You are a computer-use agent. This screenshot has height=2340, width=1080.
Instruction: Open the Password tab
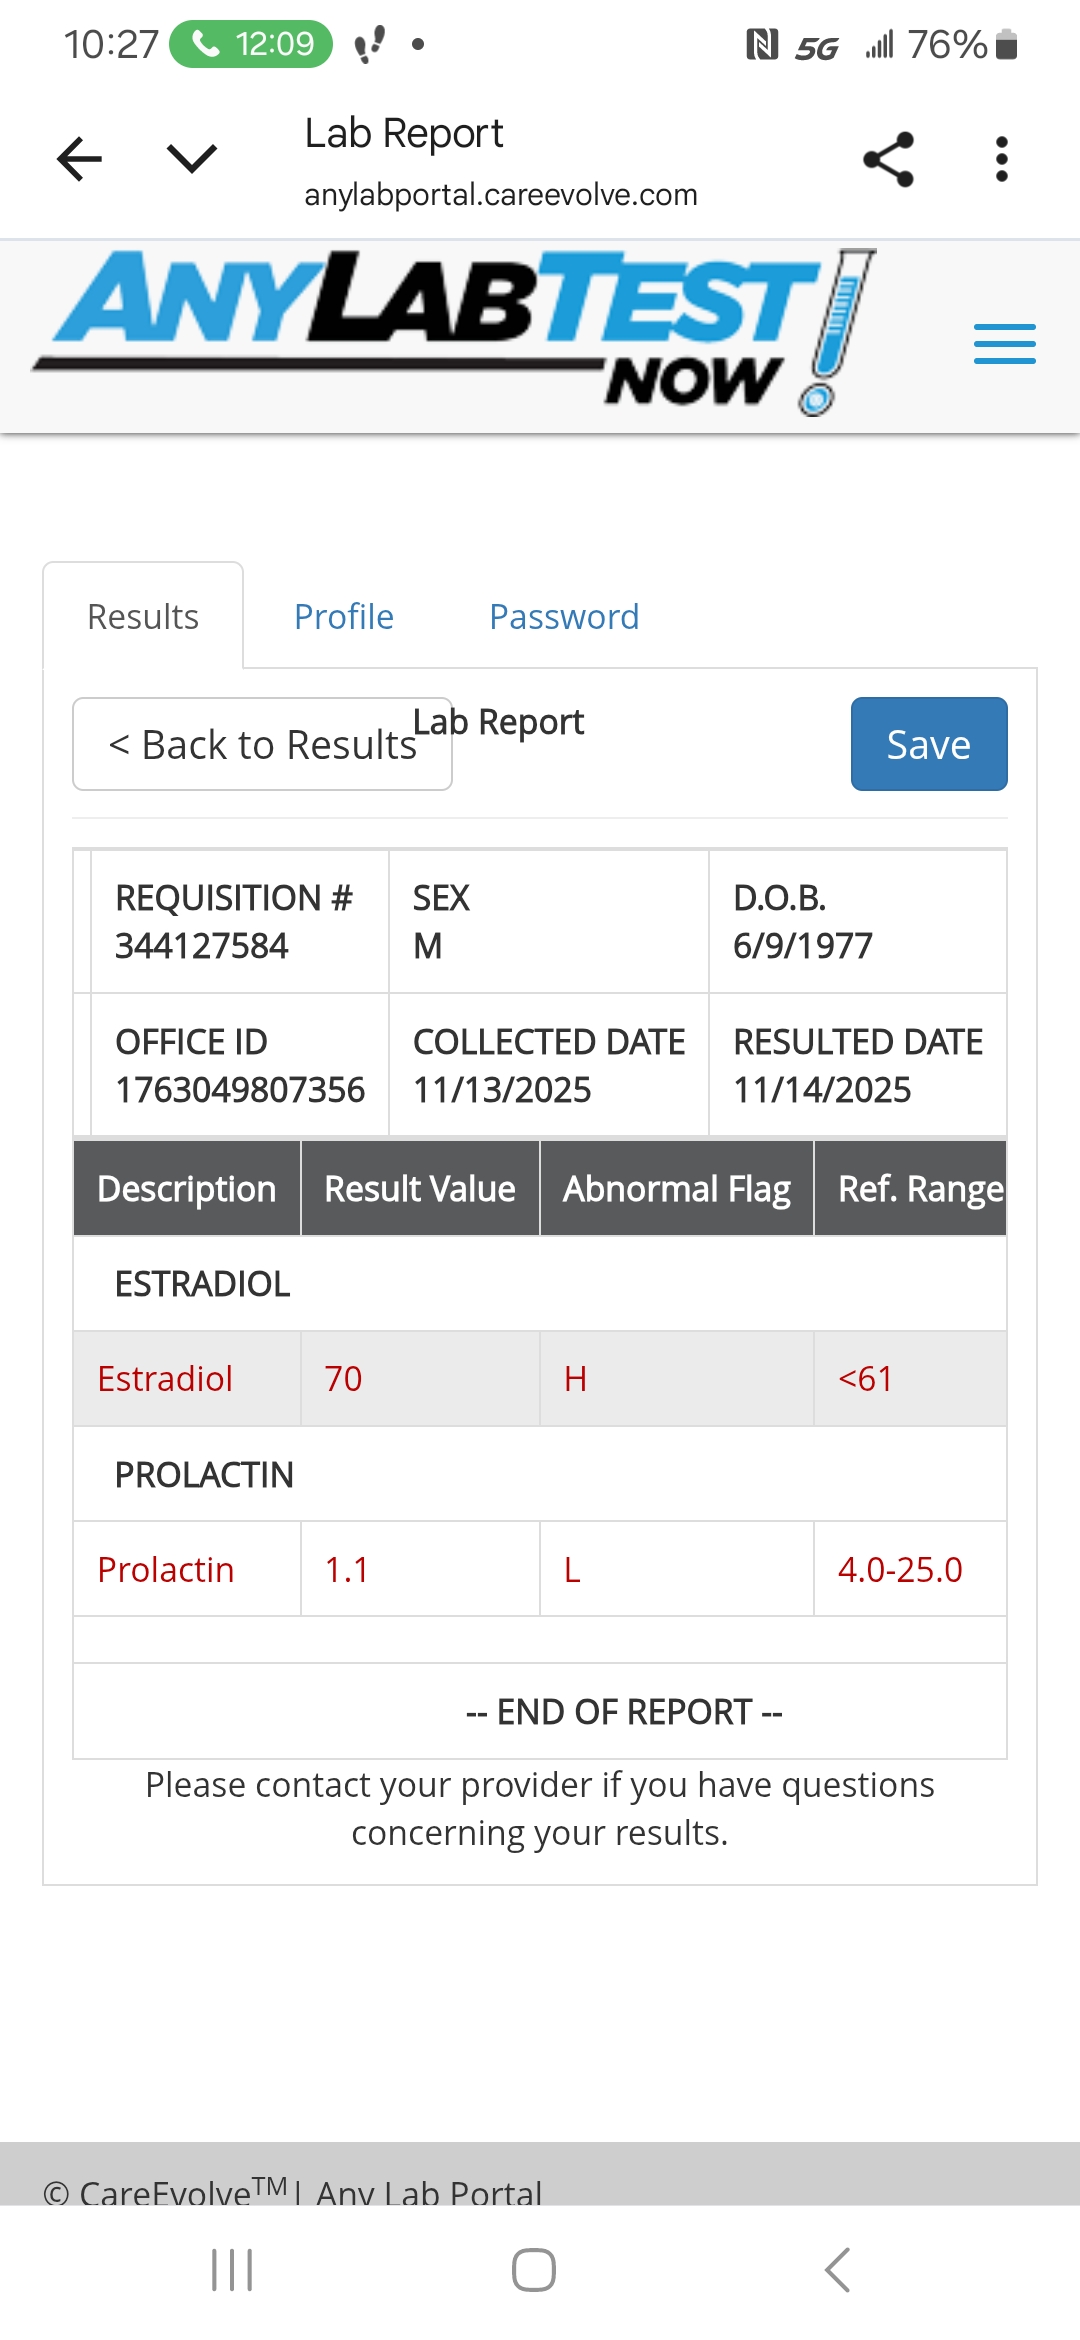(x=564, y=617)
